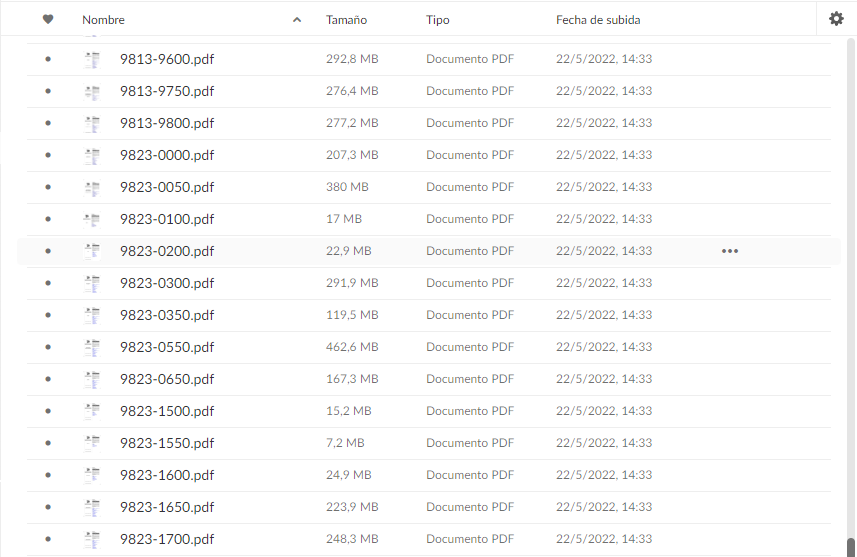Sort files by Fecha de subida
Viewport: 857px width, 557px height.
click(598, 20)
